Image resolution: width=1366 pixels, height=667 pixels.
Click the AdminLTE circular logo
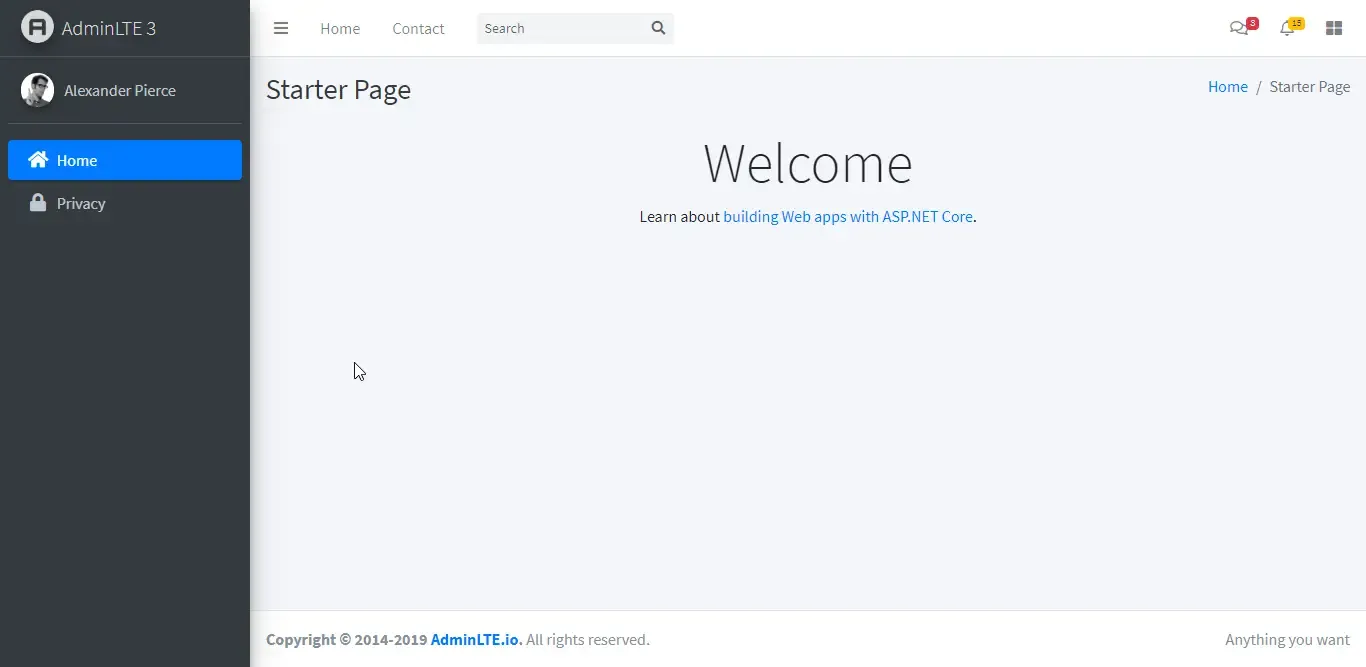[x=37, y=27]
